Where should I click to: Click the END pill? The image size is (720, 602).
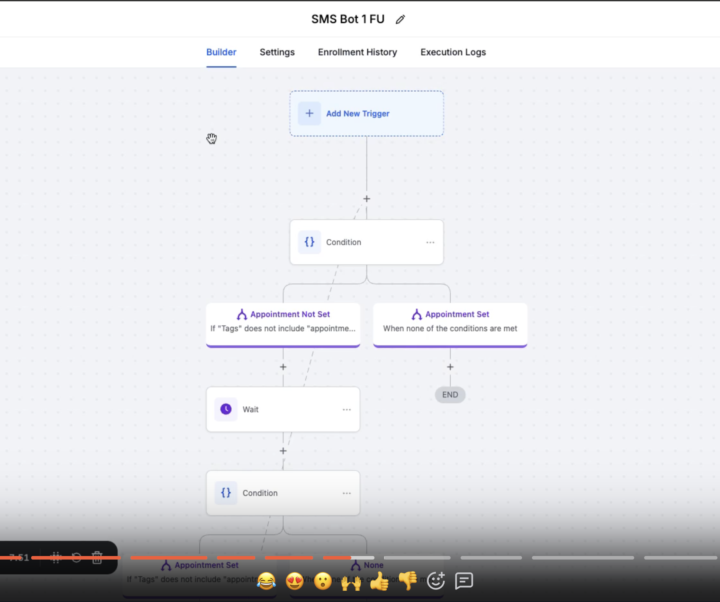click(450, 394)
